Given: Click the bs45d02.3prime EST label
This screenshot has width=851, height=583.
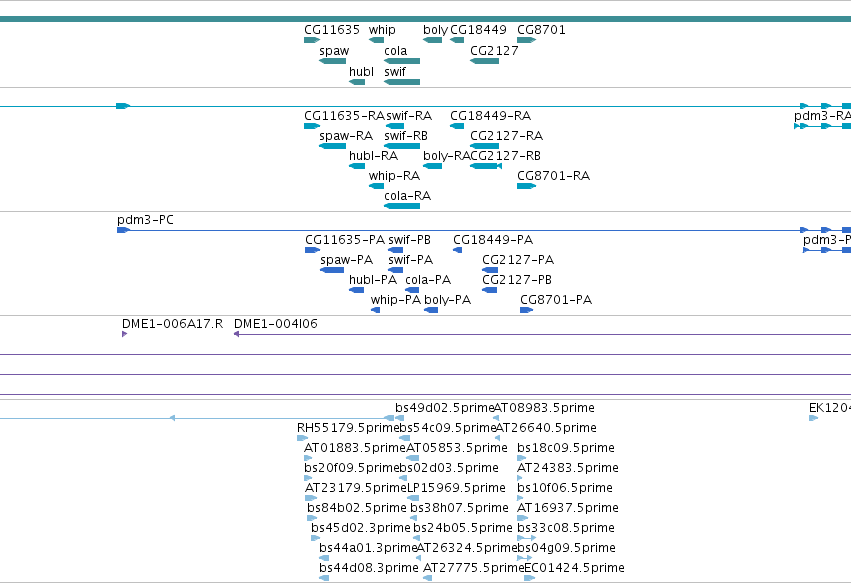Looking at the screenshot, I should click(x=360, y=528).
